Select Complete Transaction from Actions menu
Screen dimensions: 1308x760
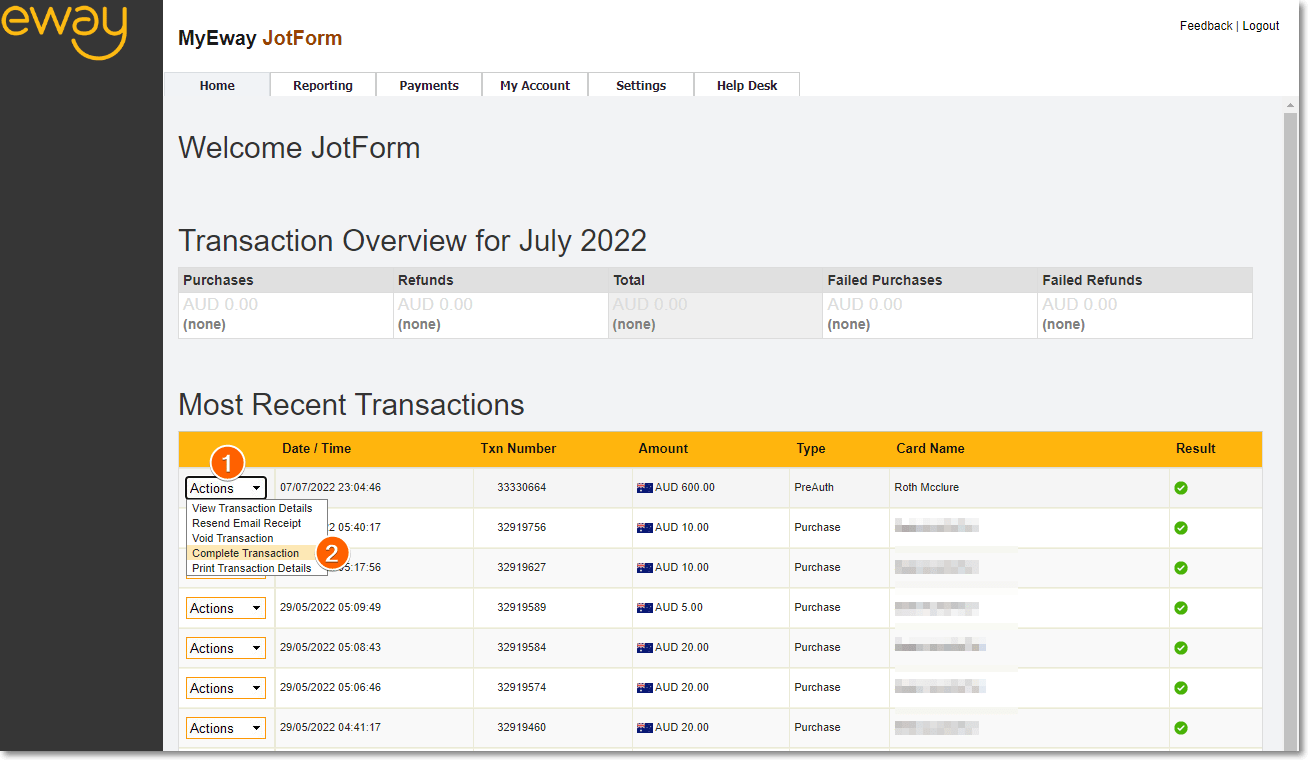(x=246, y=553)
